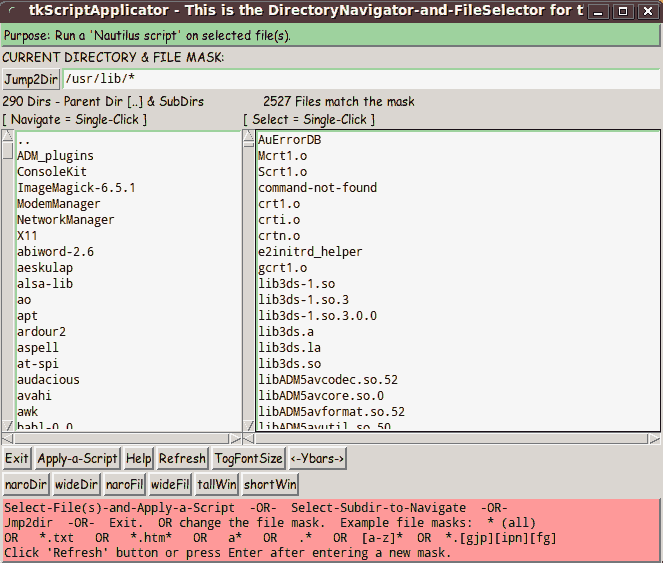The height and width of the screenshot is (563, 663).
Task: Narrow the directory list with naroDir
Action: click(26, 485)
